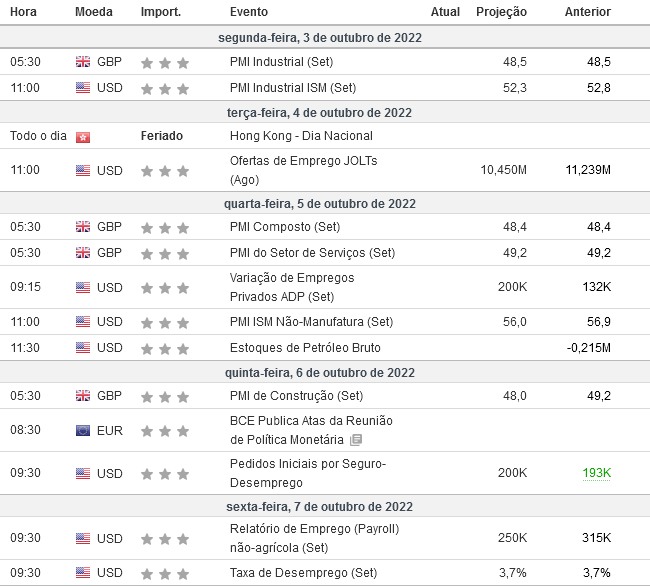The image size is (650, 586).
Task: Click the Anterior column header
Action: pyautogui.click(x=587, y=12)
